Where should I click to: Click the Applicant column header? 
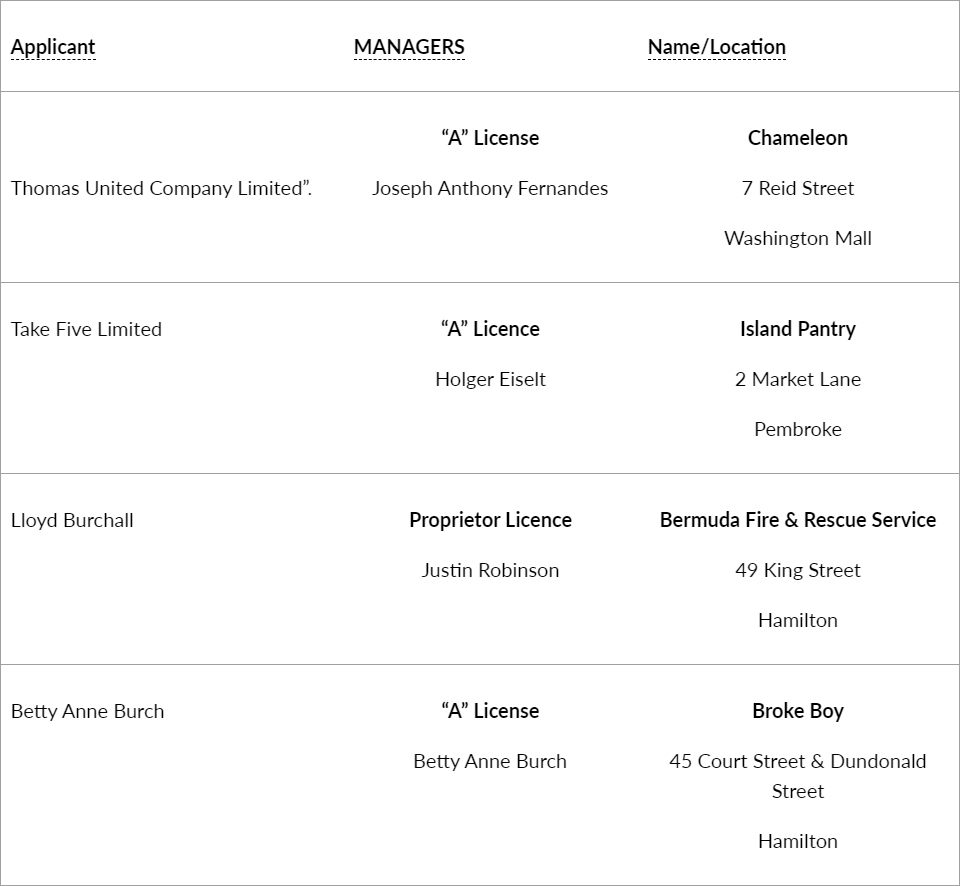click(x=53, y=47)
